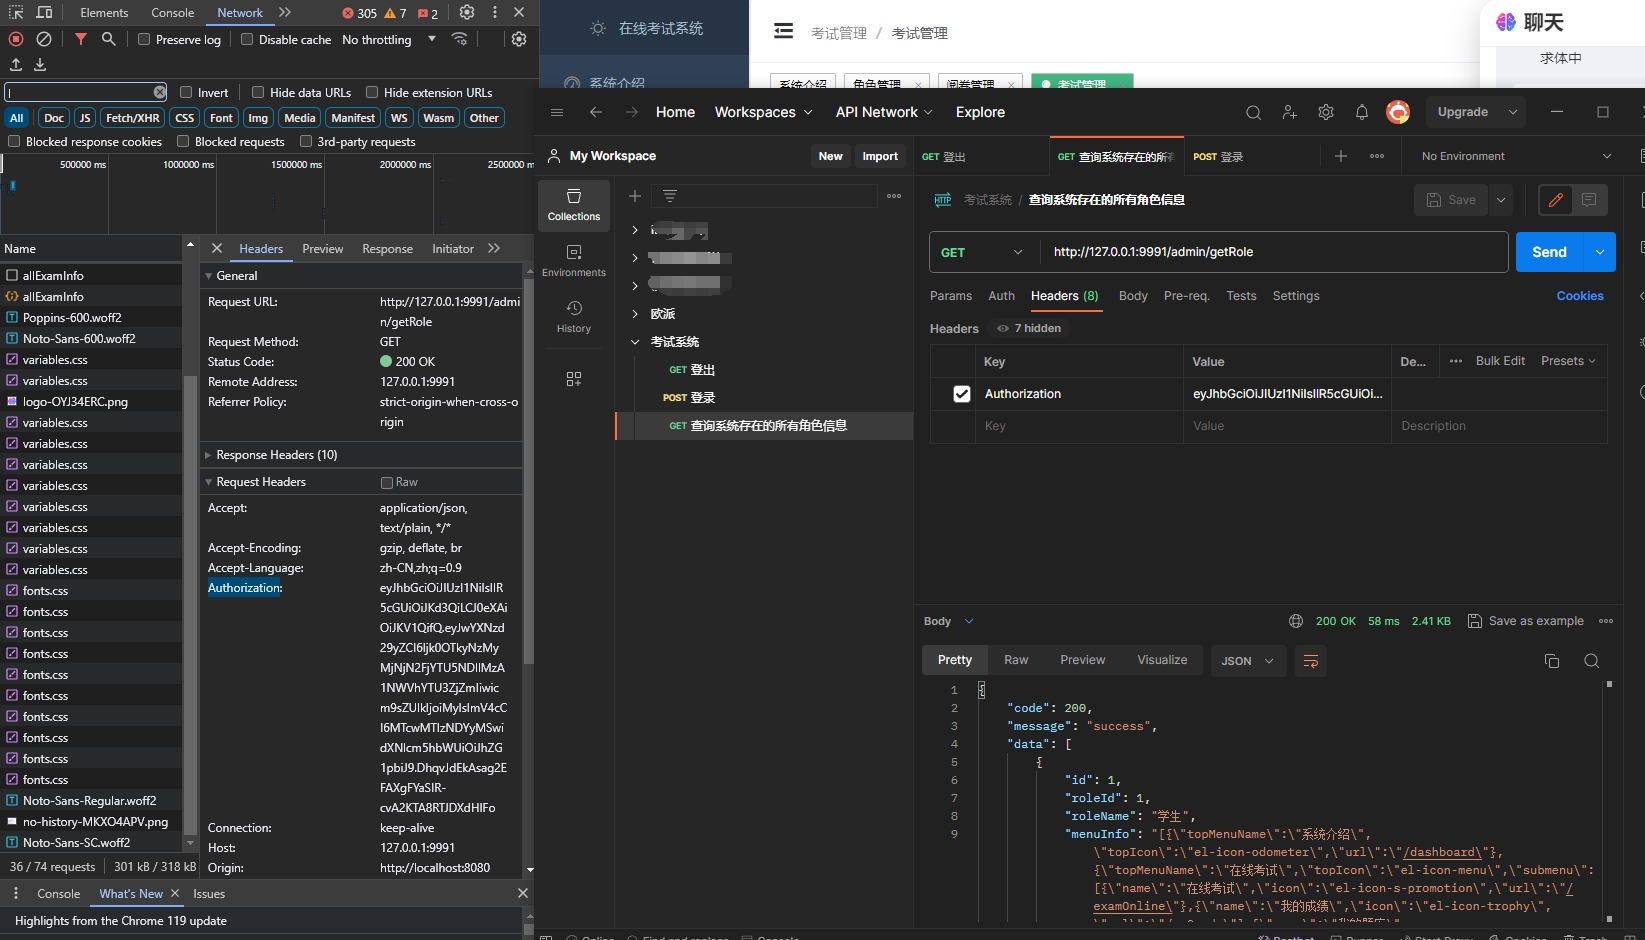Open the Cookies link in Postman
This screenshot has width=1645, height=940.
[x=1580, y=296]
